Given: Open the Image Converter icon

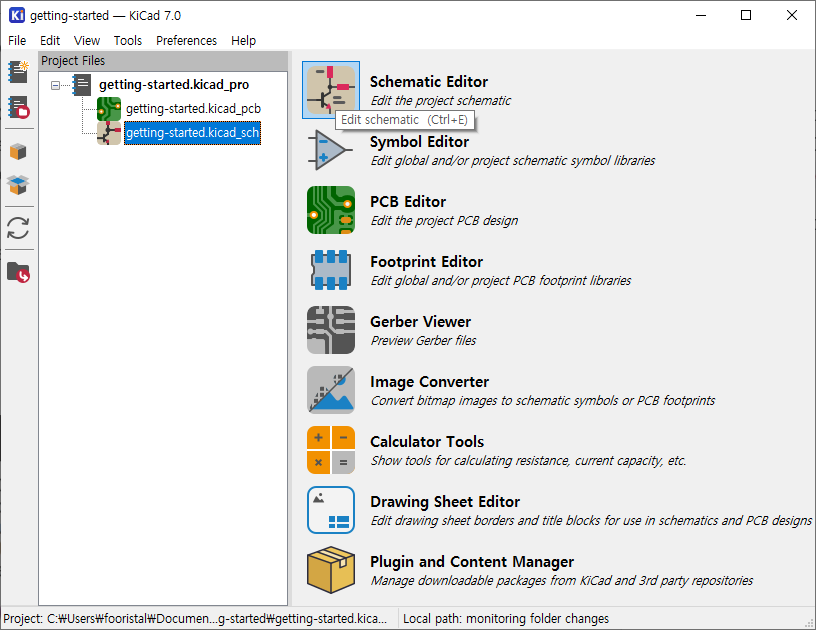Looking at the screenshot, I should tap(331, 390).
